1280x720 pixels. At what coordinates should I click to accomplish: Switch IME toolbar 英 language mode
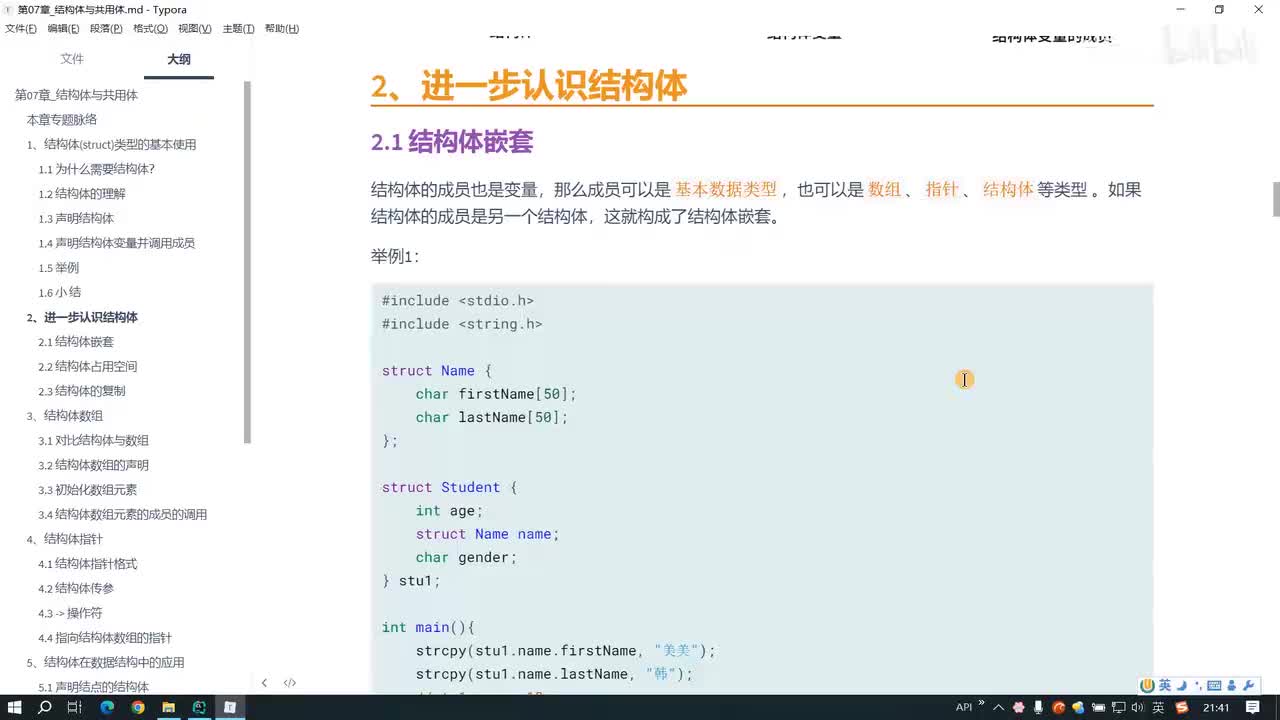click(x=1164, y=686)
